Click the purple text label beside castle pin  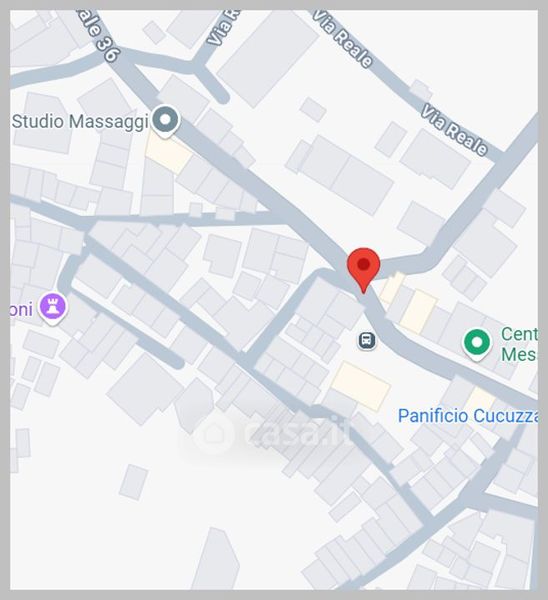coord(22,309)
